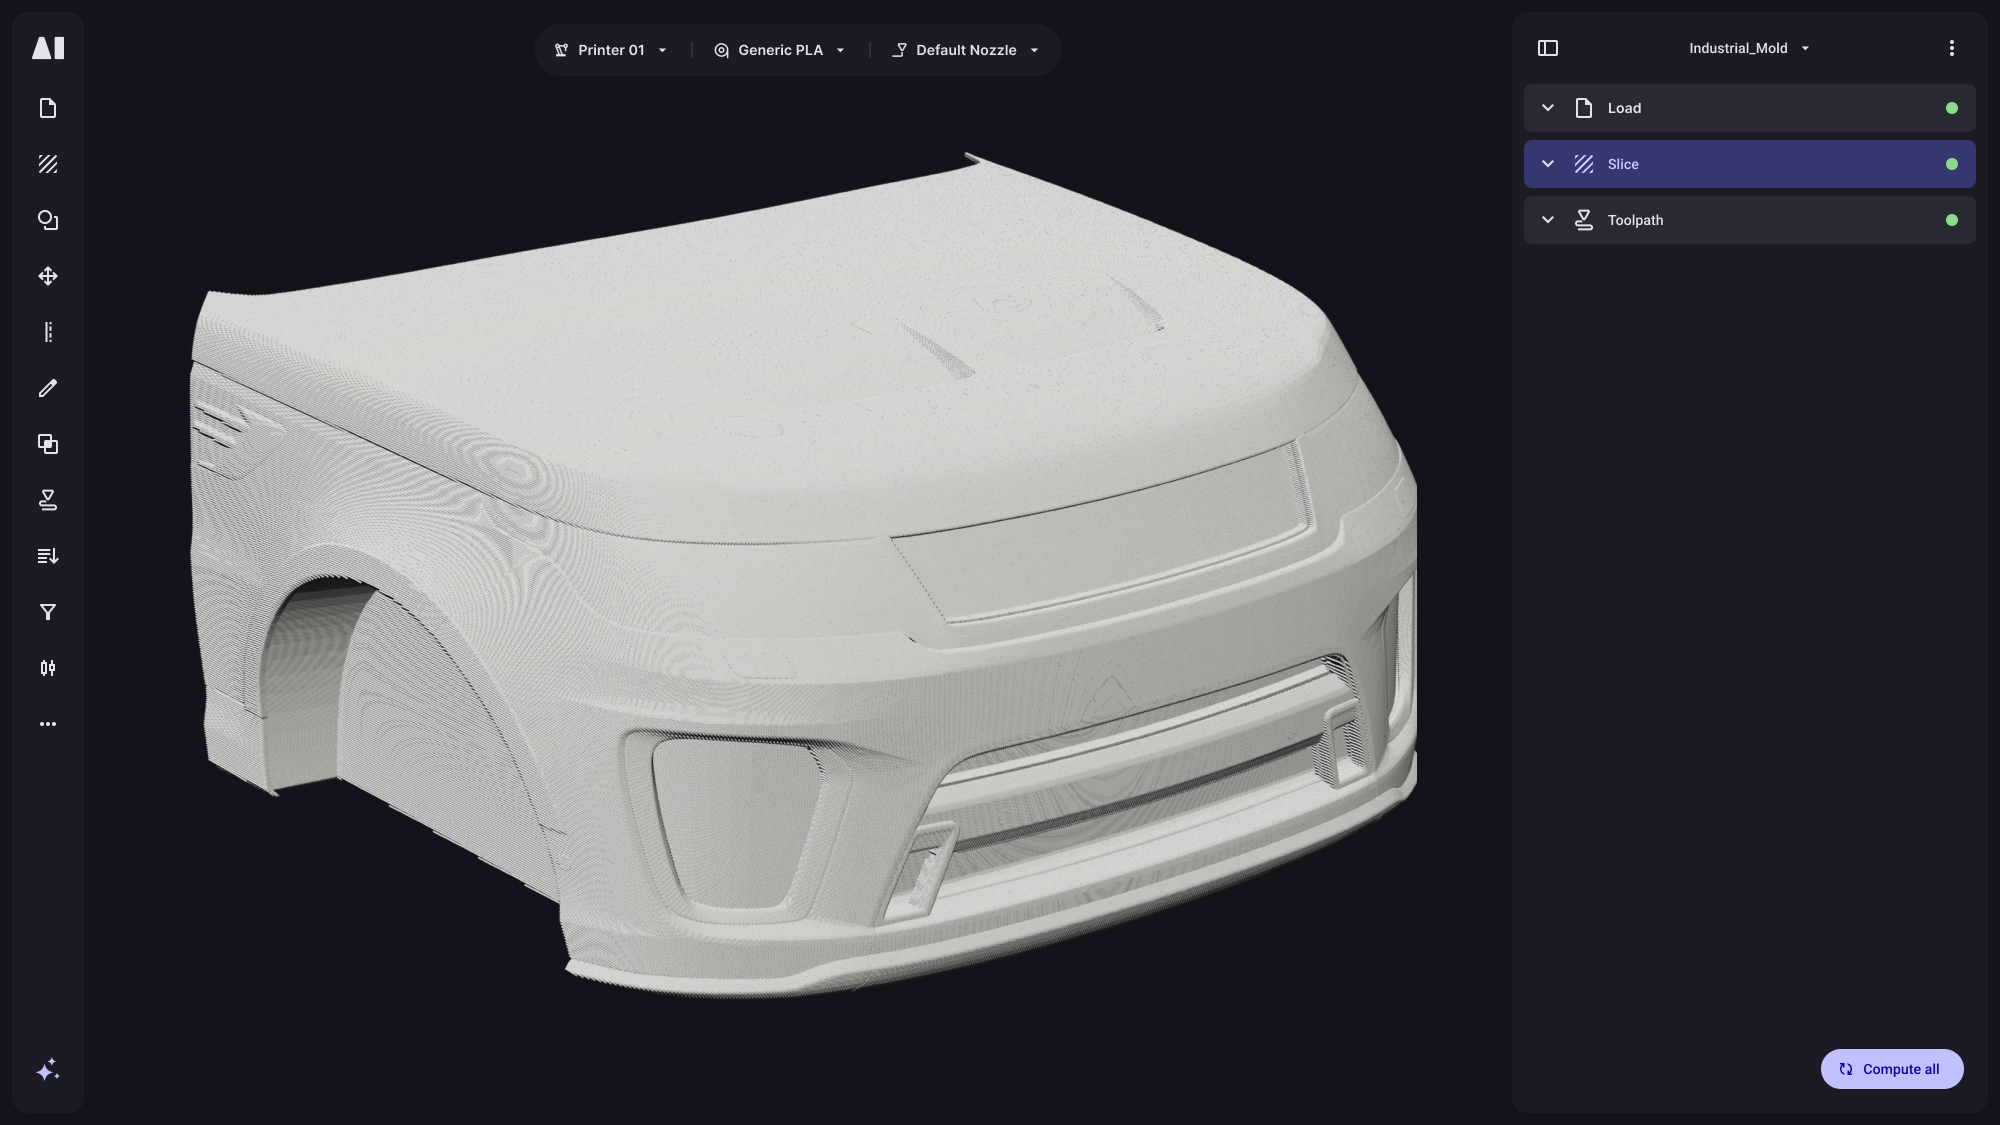The image size is (2000, 1125).
Task: Click the sparkle AI assistant icon
Action: (48, 1070)
